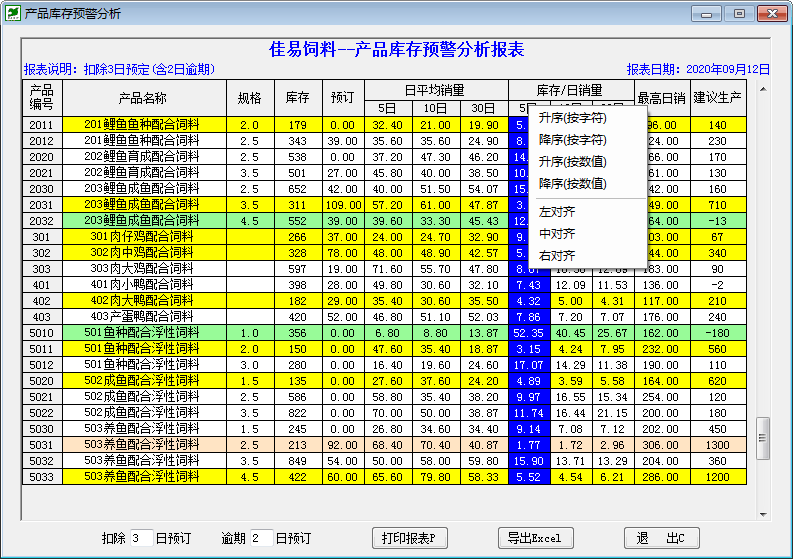
Task: Click the 建议生产 column header
Action: pos(718,98)
